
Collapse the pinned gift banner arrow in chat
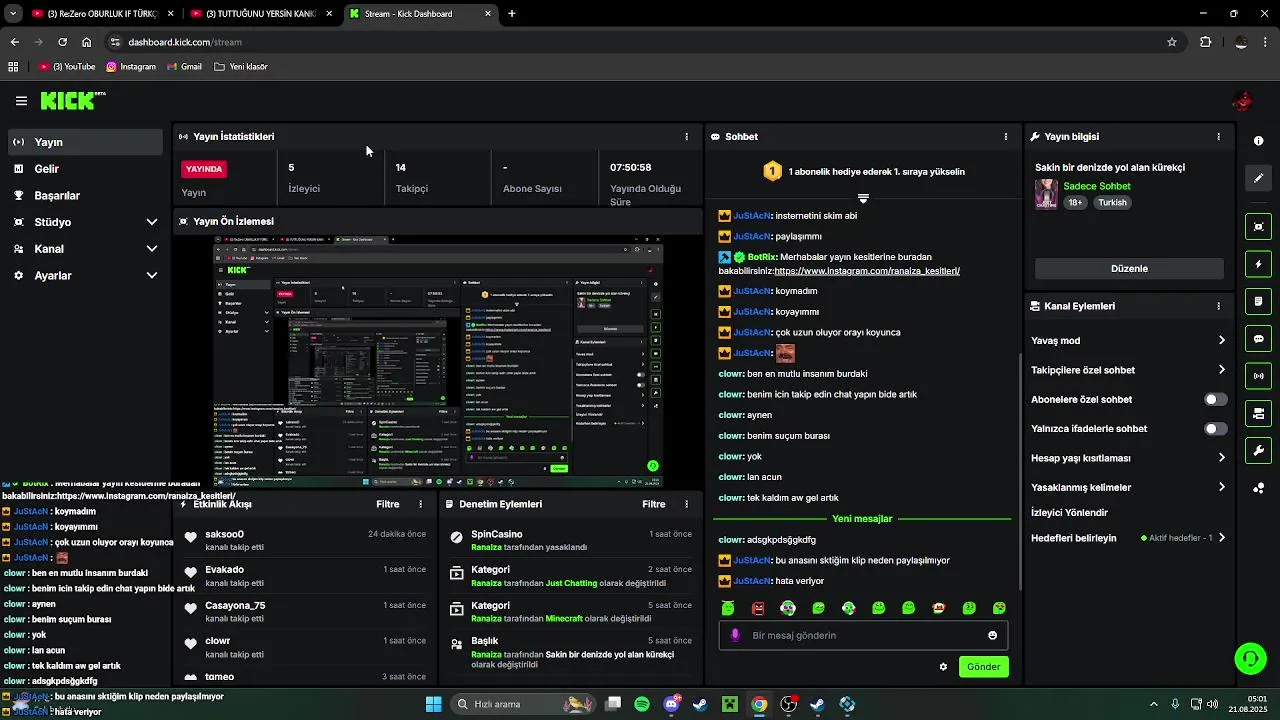[x=863, y=198]
